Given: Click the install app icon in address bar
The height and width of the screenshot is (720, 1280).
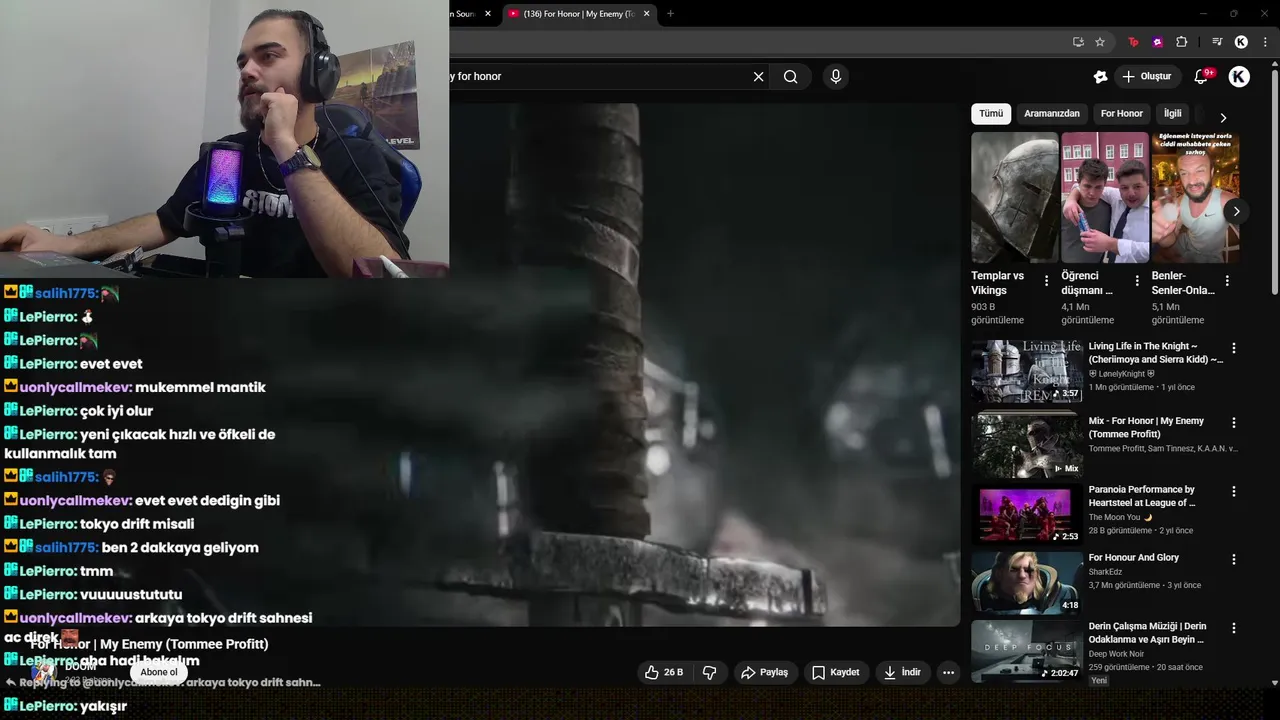Looking at the screenshot, I should coord(1078,42).
